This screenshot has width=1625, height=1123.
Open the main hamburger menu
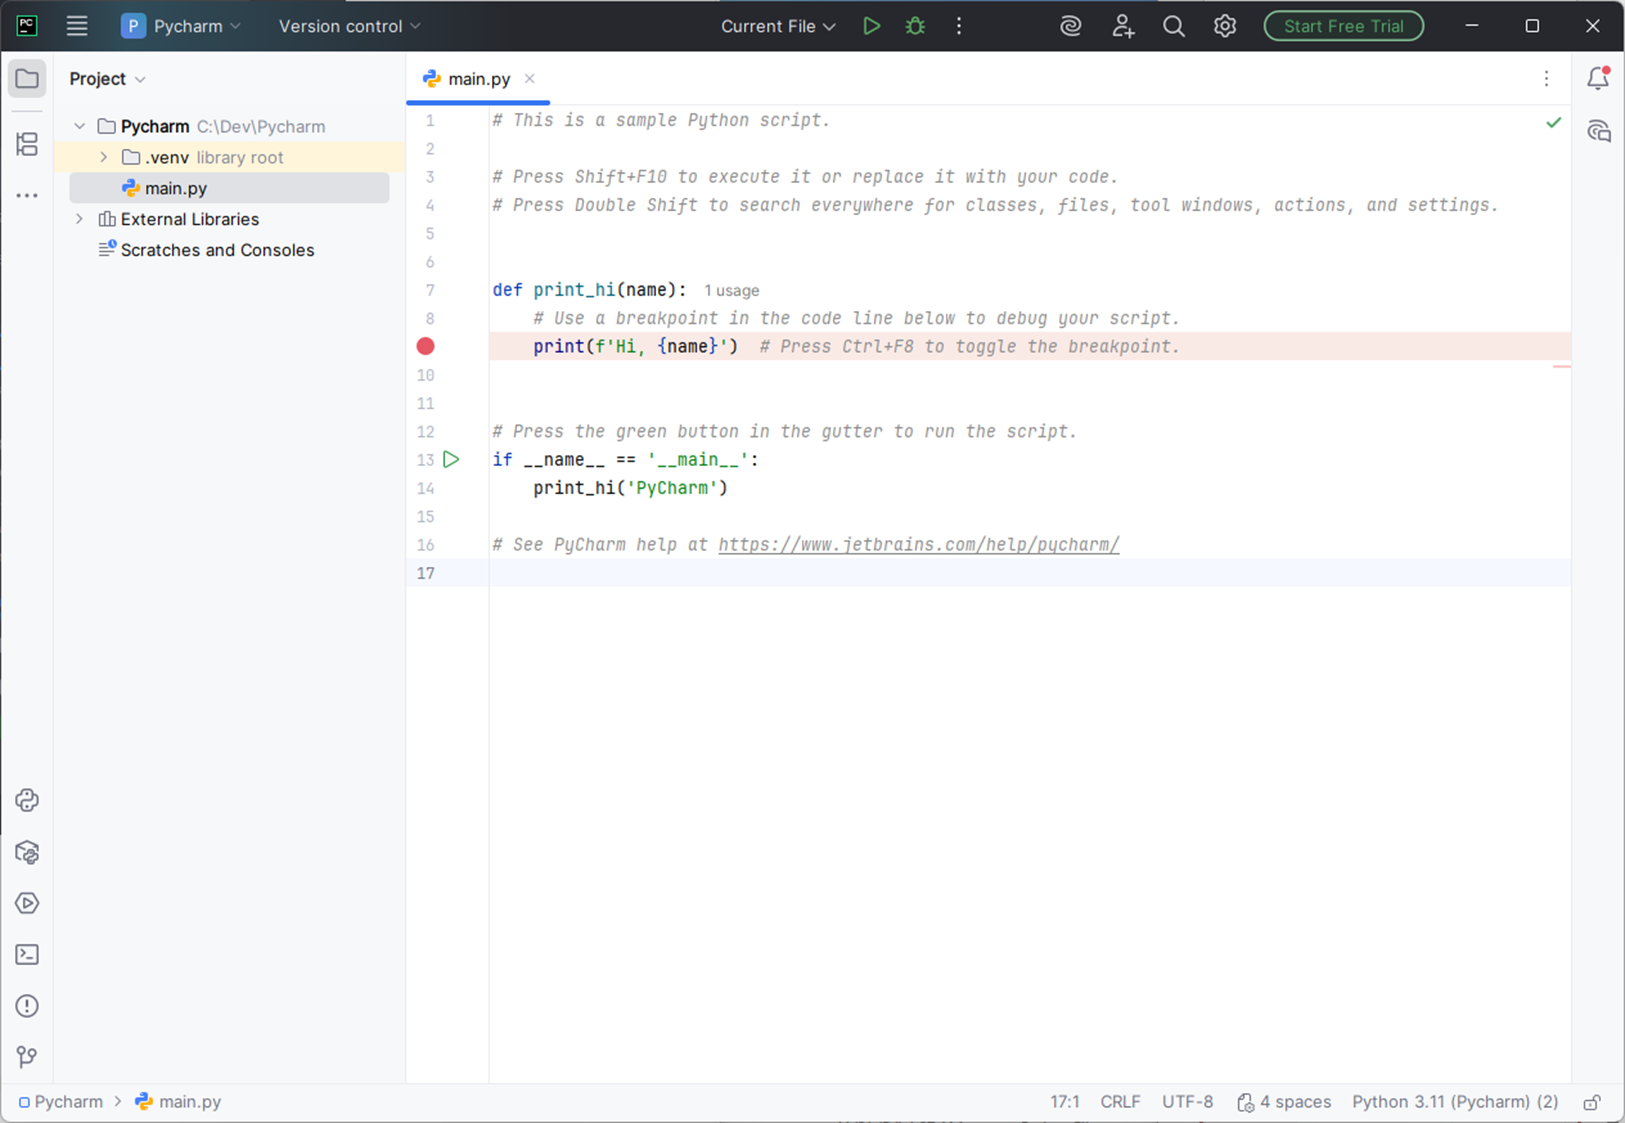point(77,26)
